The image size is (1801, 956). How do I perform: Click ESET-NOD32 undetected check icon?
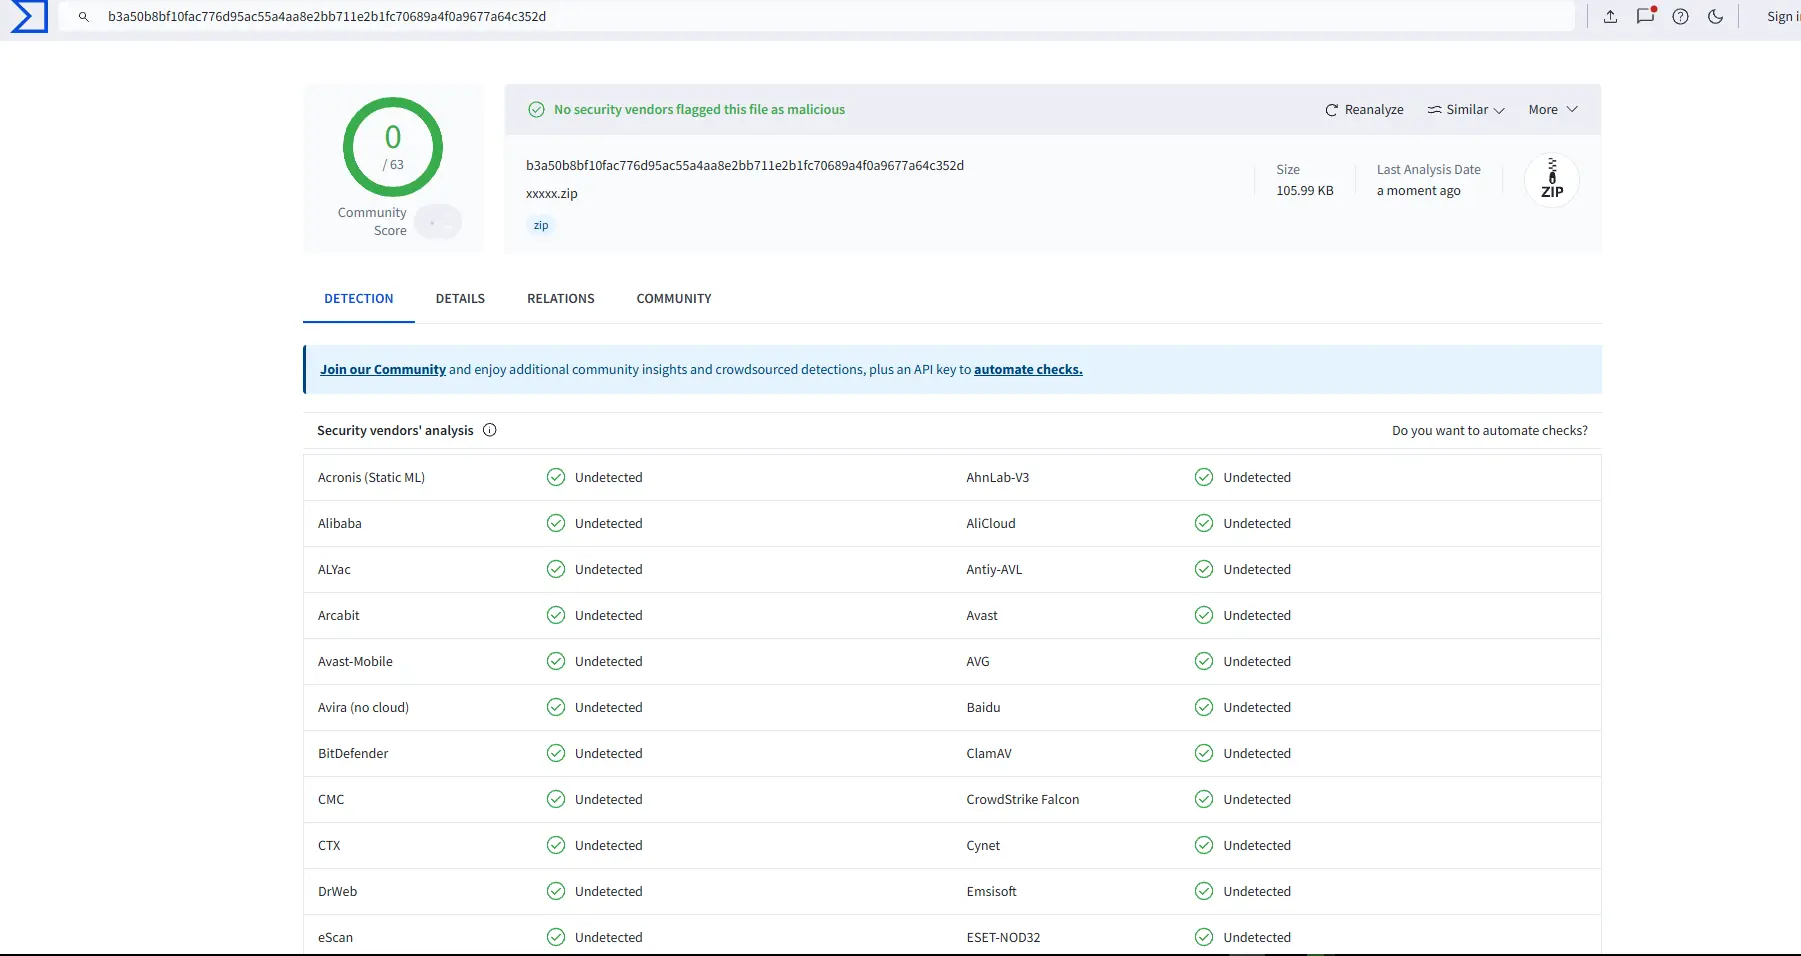(1204, 938)
